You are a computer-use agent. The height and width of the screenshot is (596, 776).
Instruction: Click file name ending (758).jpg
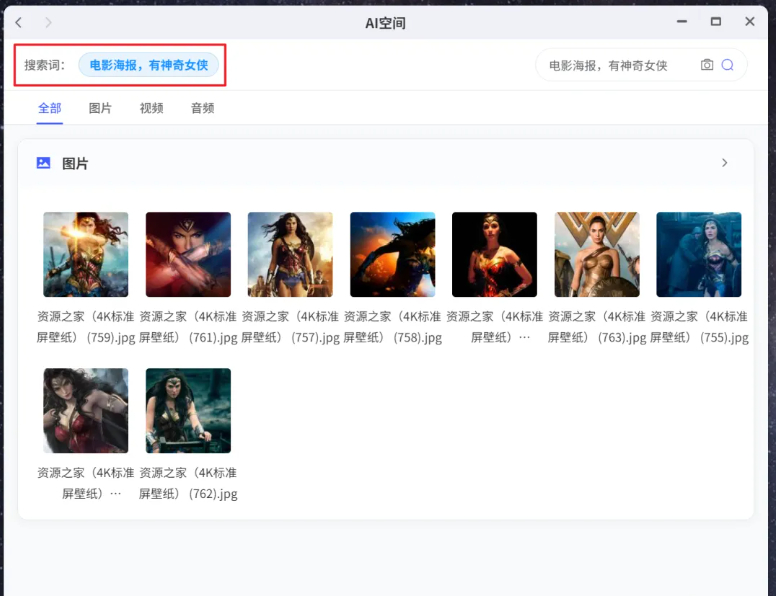[392, 327]
